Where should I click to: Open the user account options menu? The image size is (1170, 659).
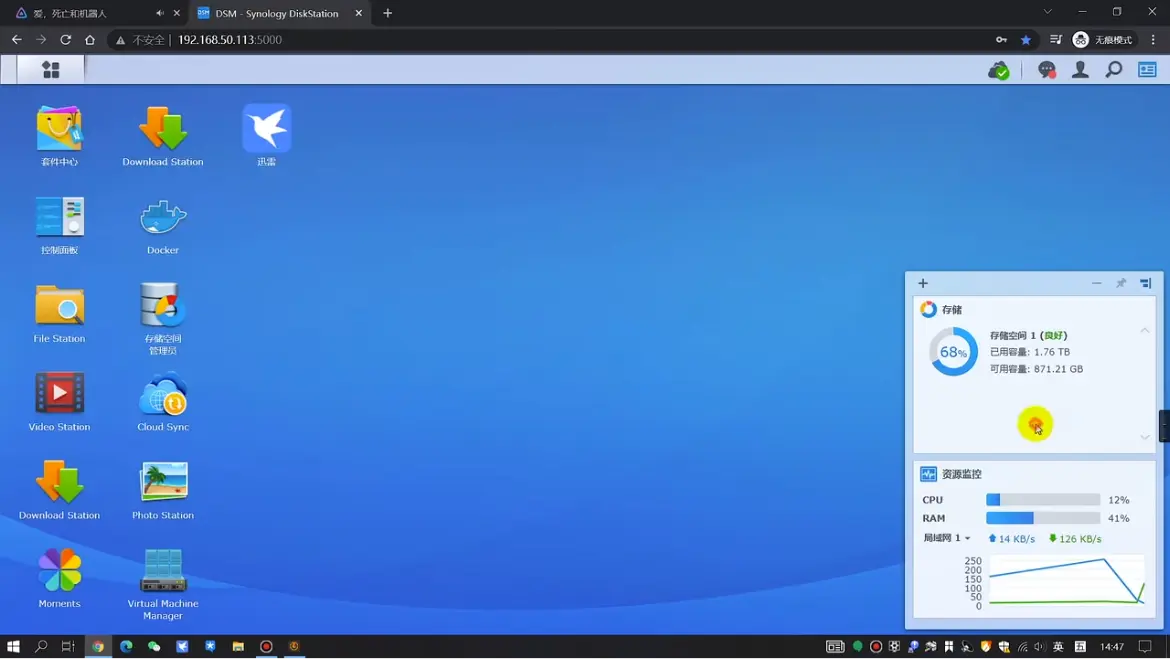click(1080, 70)
